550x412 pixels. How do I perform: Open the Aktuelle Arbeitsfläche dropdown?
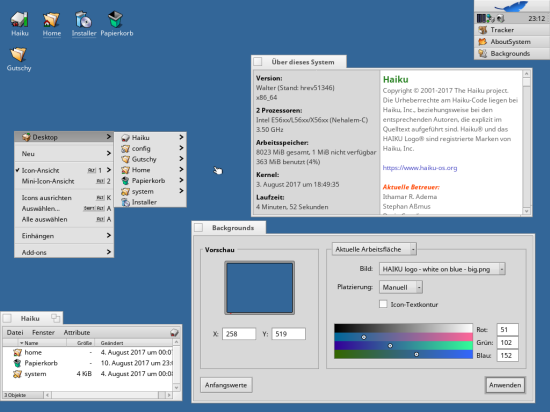(374, 249)
